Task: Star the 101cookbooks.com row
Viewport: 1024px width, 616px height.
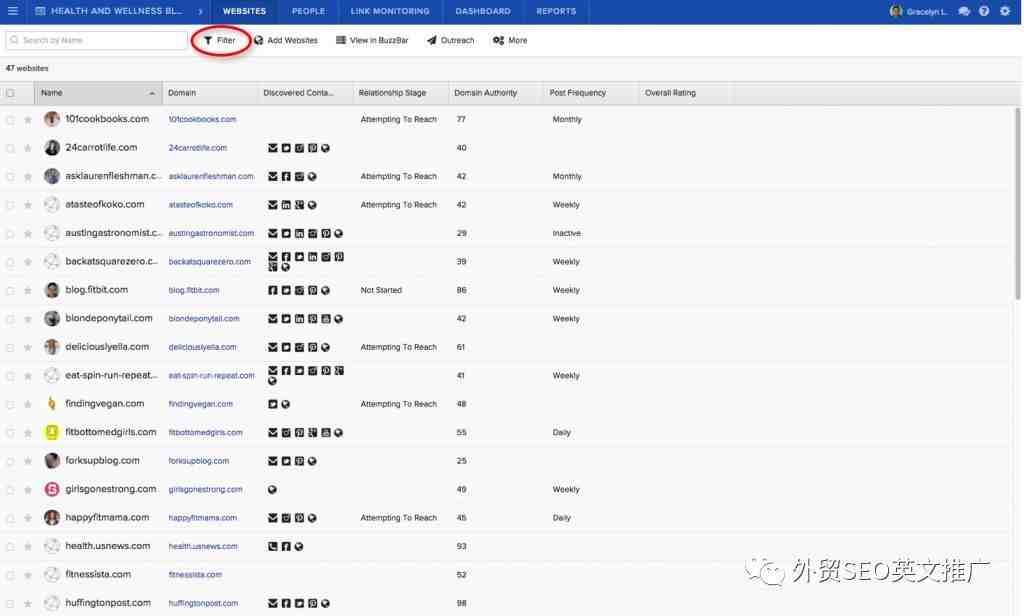Action: [x=27, y=120]
